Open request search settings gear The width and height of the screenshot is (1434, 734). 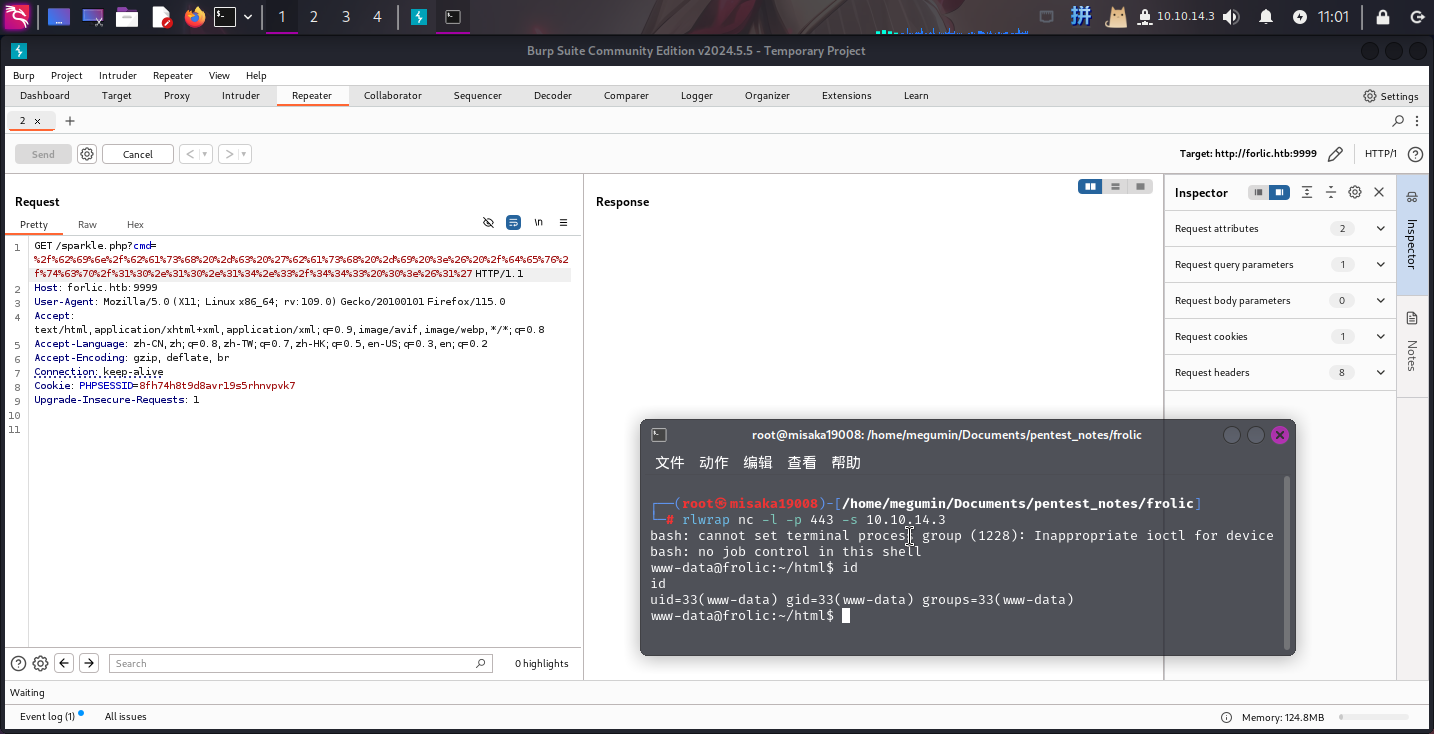click(40, 663)
